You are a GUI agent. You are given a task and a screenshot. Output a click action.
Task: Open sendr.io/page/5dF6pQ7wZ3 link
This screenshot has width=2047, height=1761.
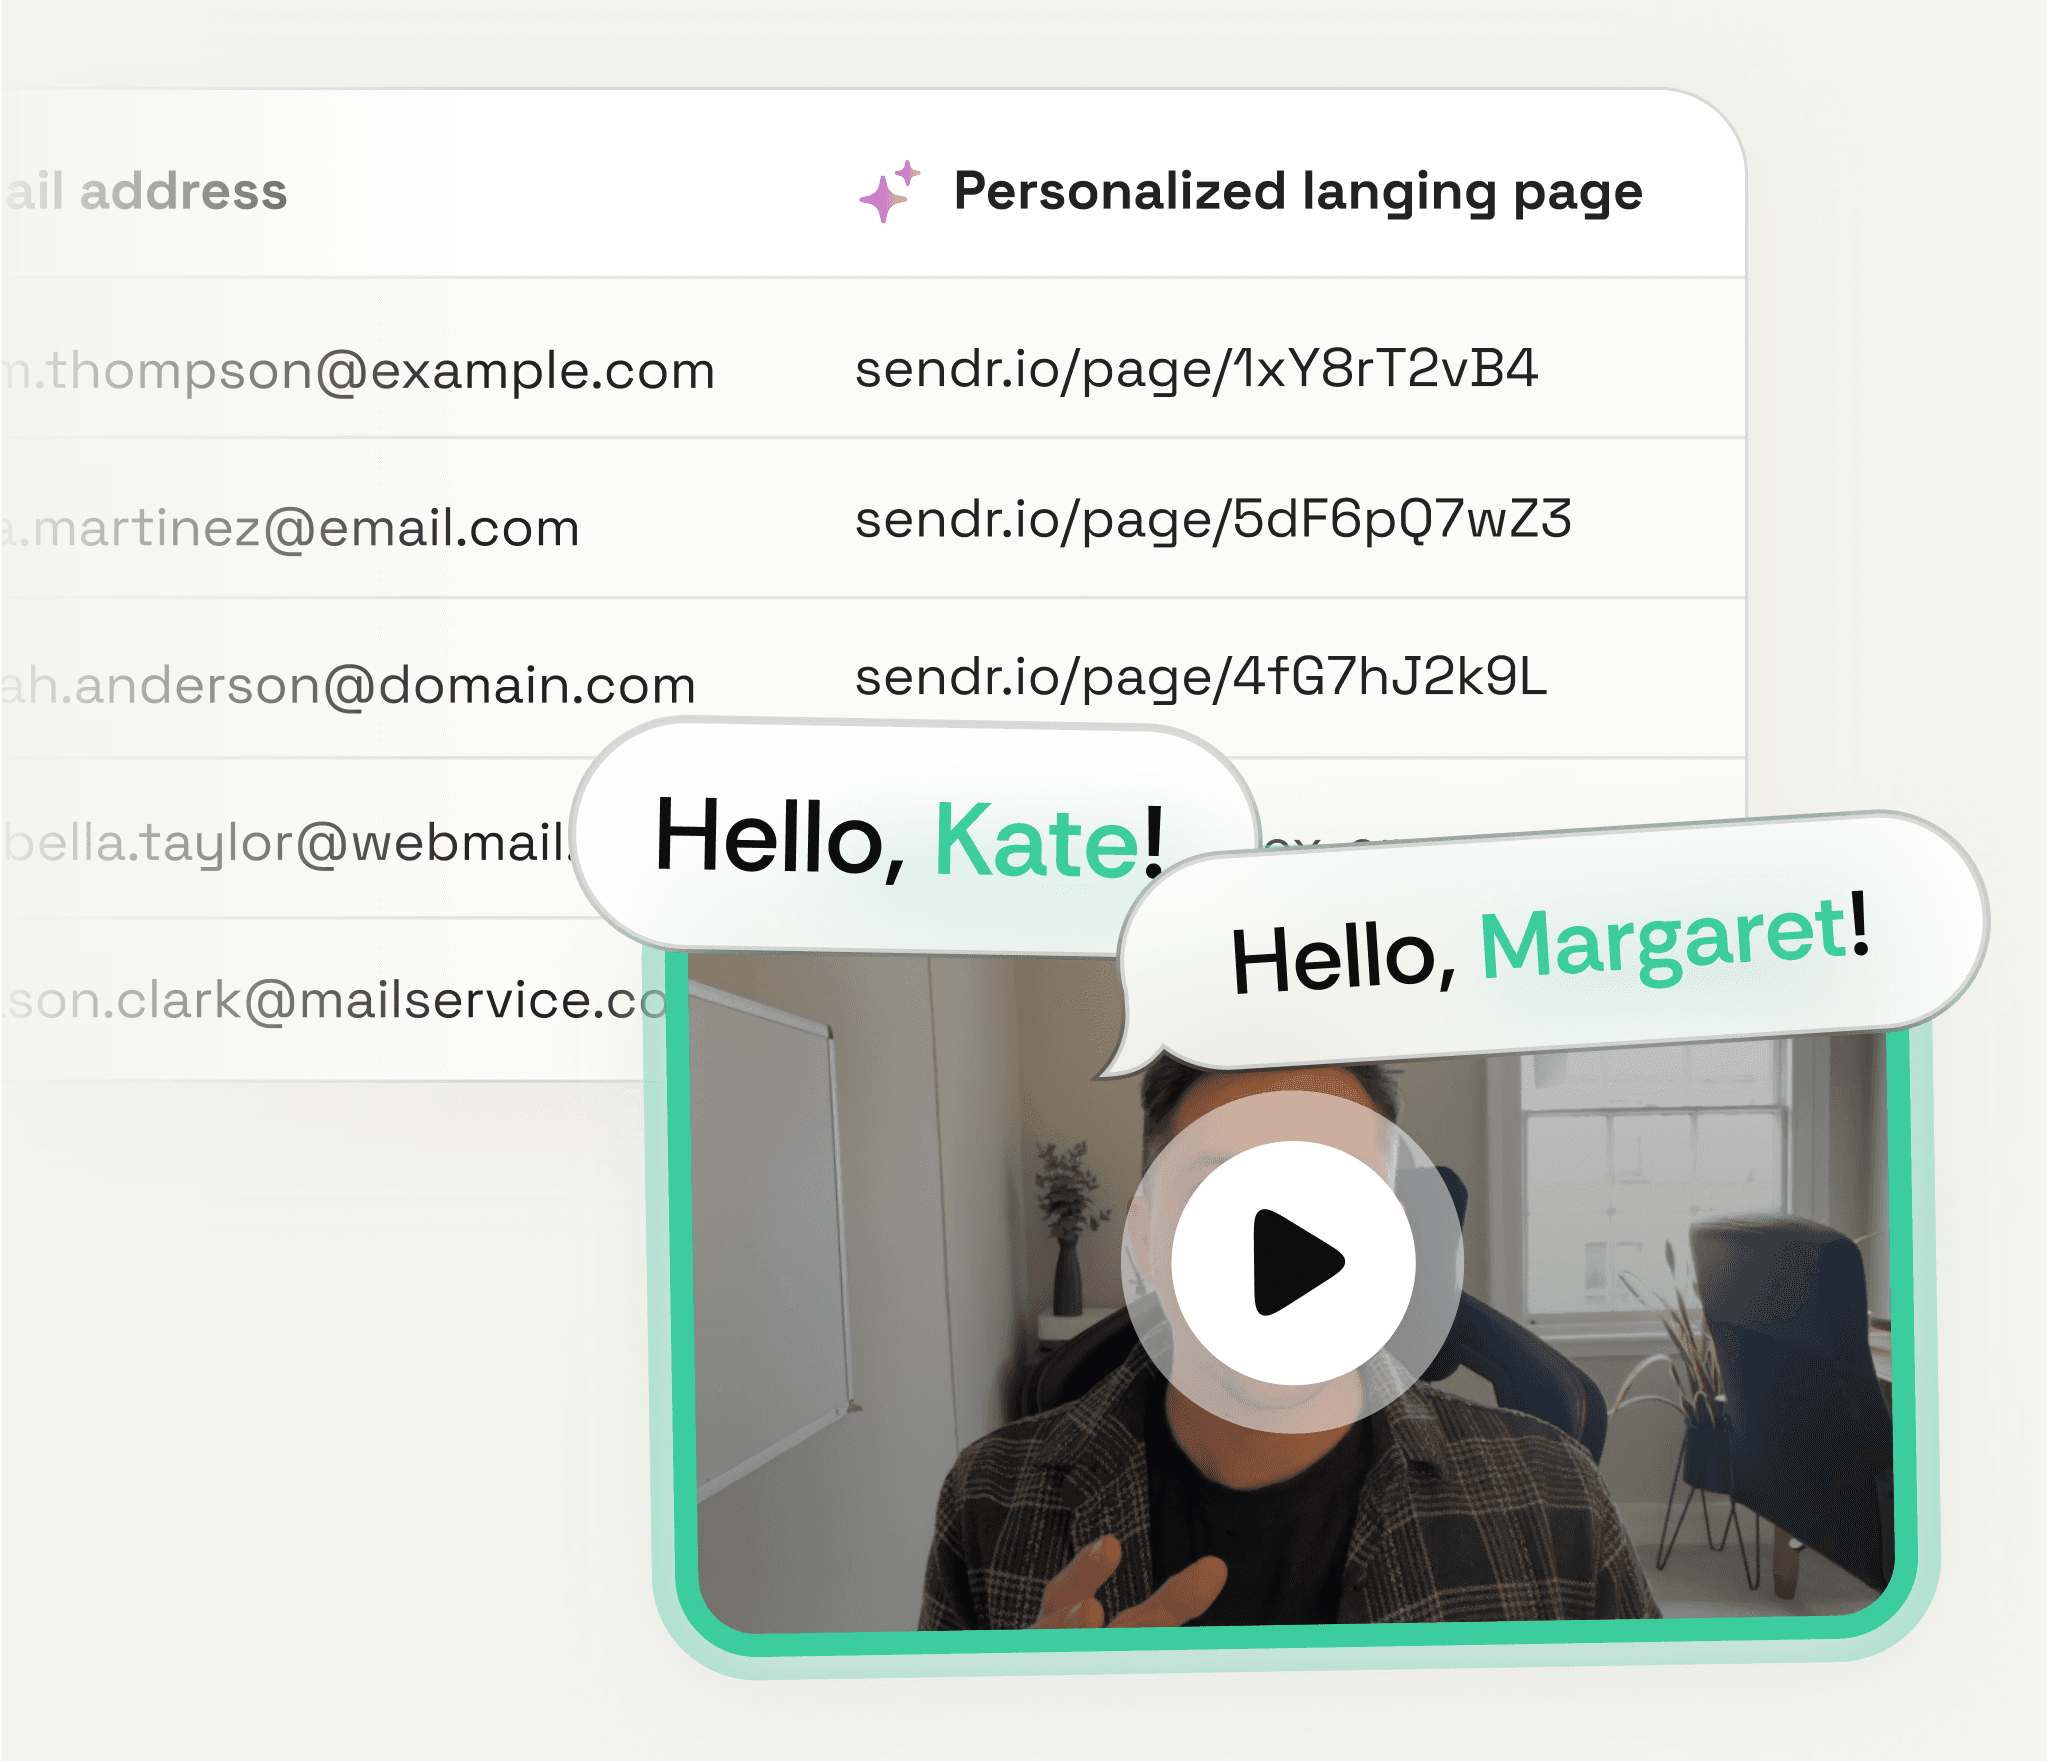point(1212,519)
